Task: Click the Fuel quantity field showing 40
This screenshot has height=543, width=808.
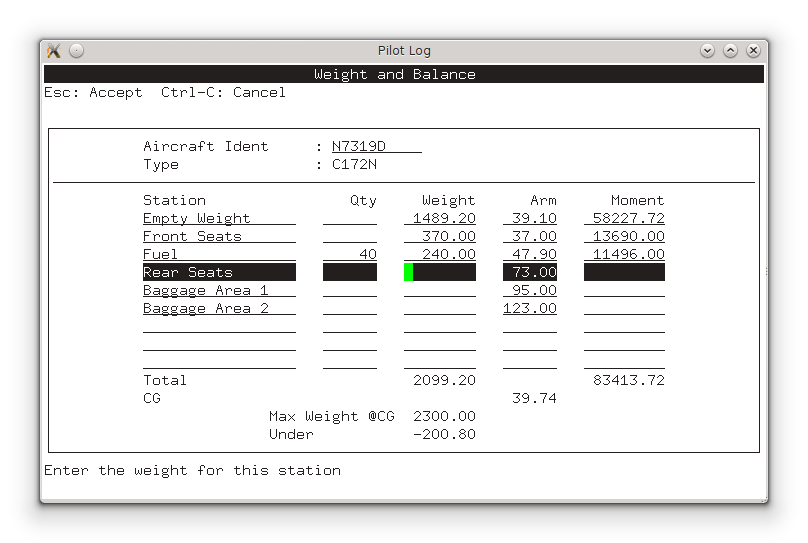Action: tap(350, 255)
